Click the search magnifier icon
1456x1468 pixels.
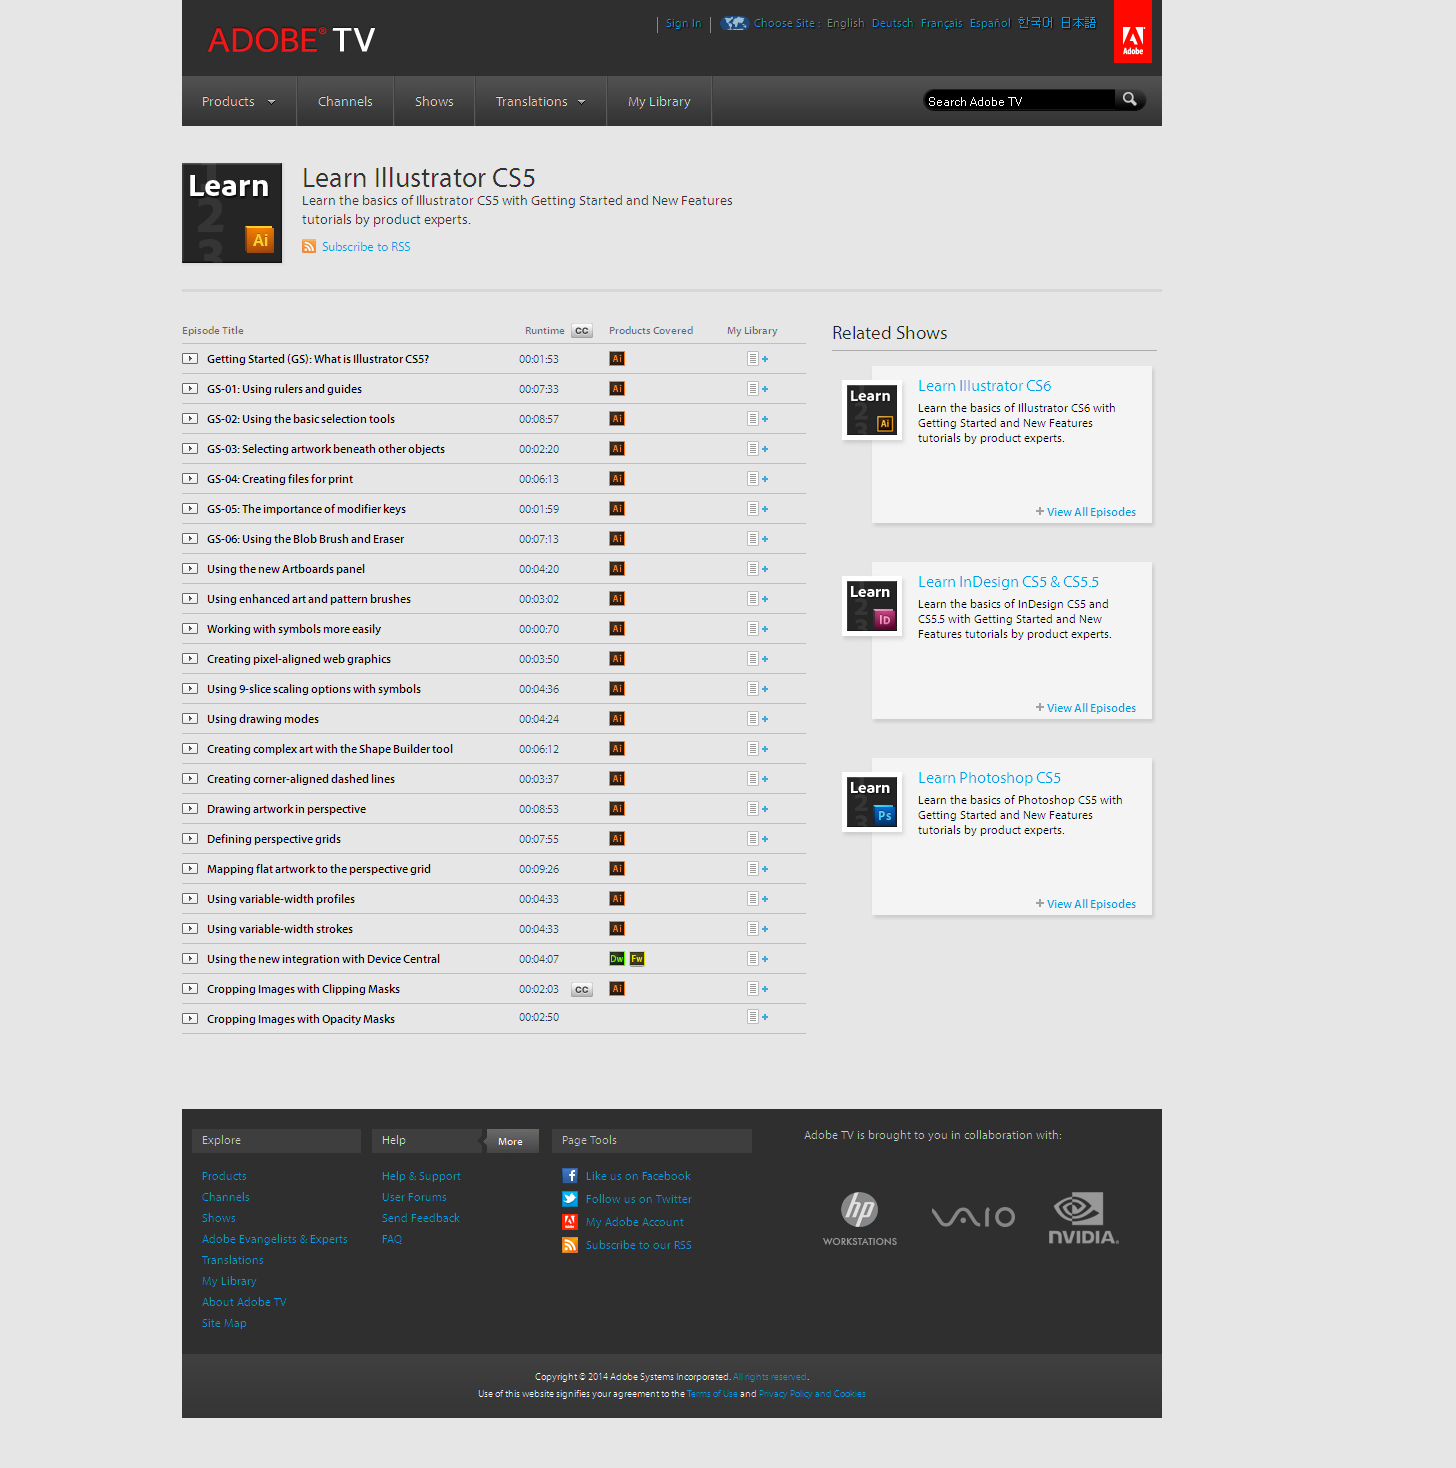coord(1130,100)
